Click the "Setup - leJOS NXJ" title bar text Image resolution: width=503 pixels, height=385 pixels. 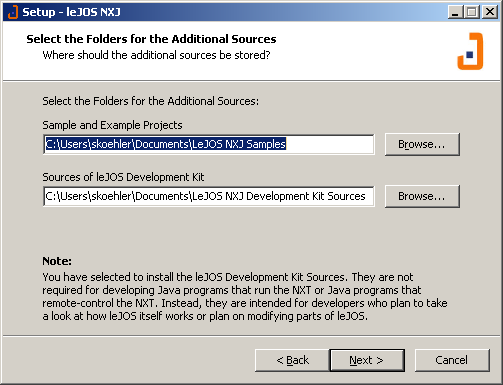pos(71,12)
